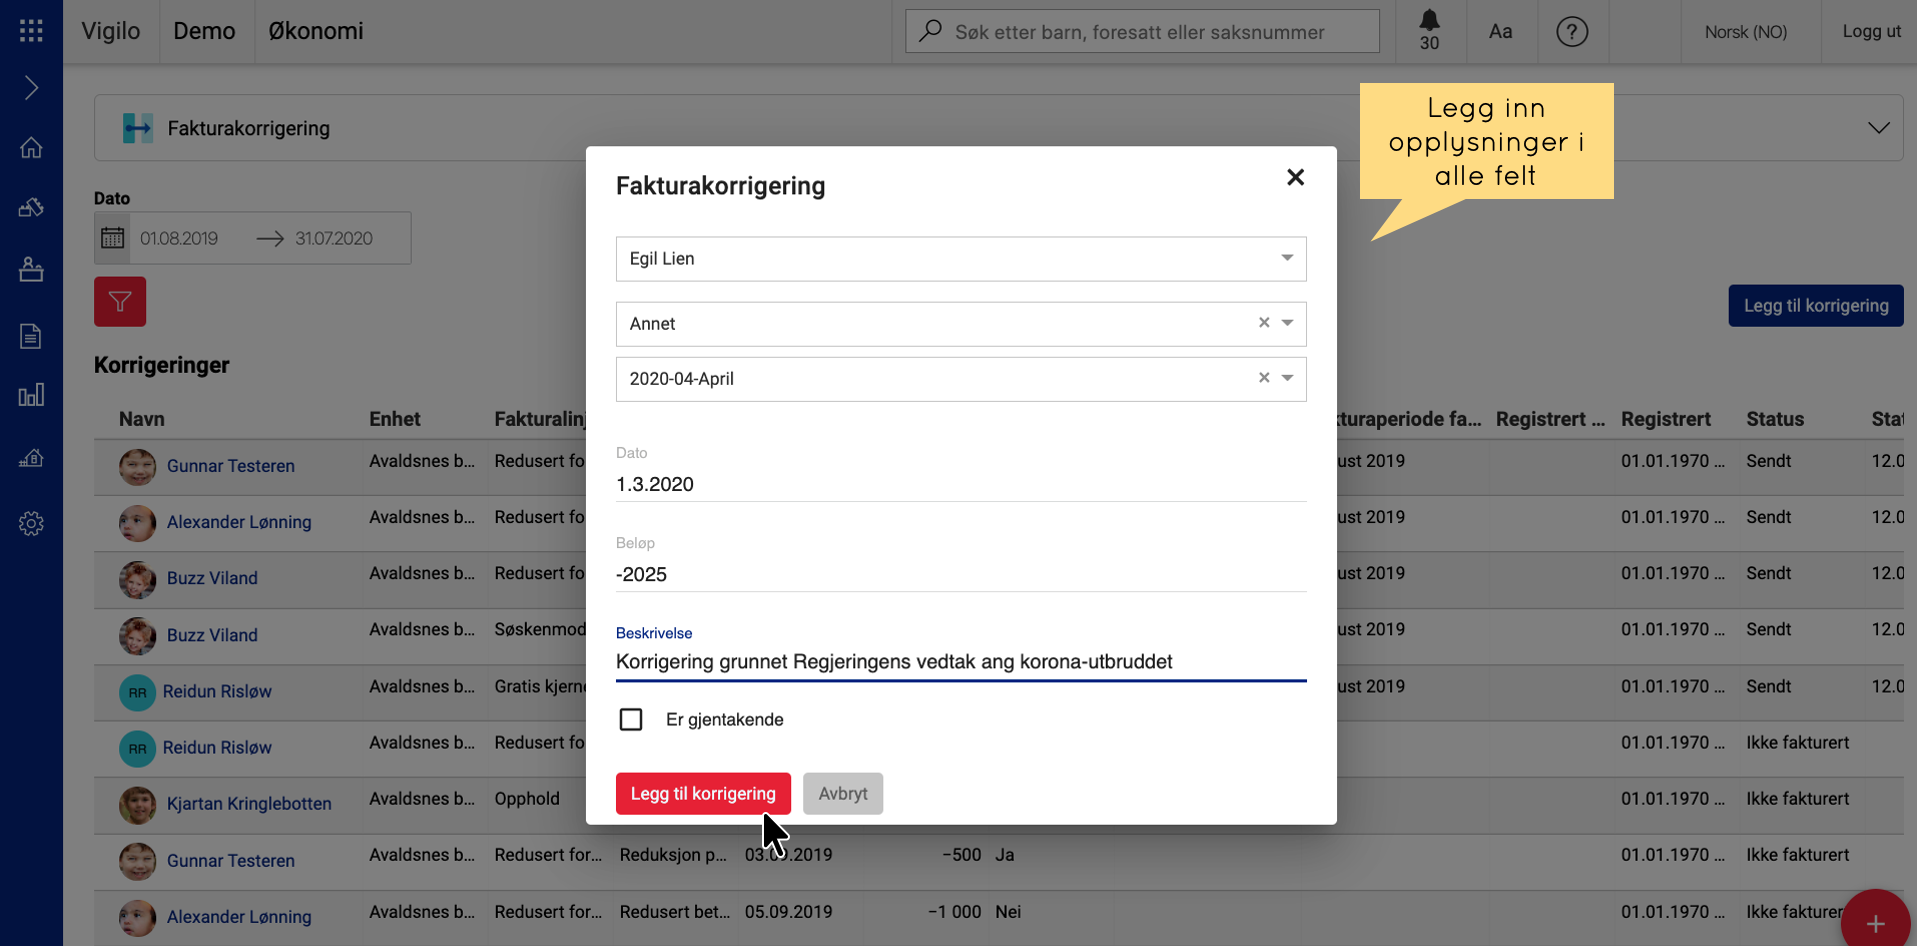Select the Demo item in the top bar
The image size is (1917, 946).
tap(204, 31)
